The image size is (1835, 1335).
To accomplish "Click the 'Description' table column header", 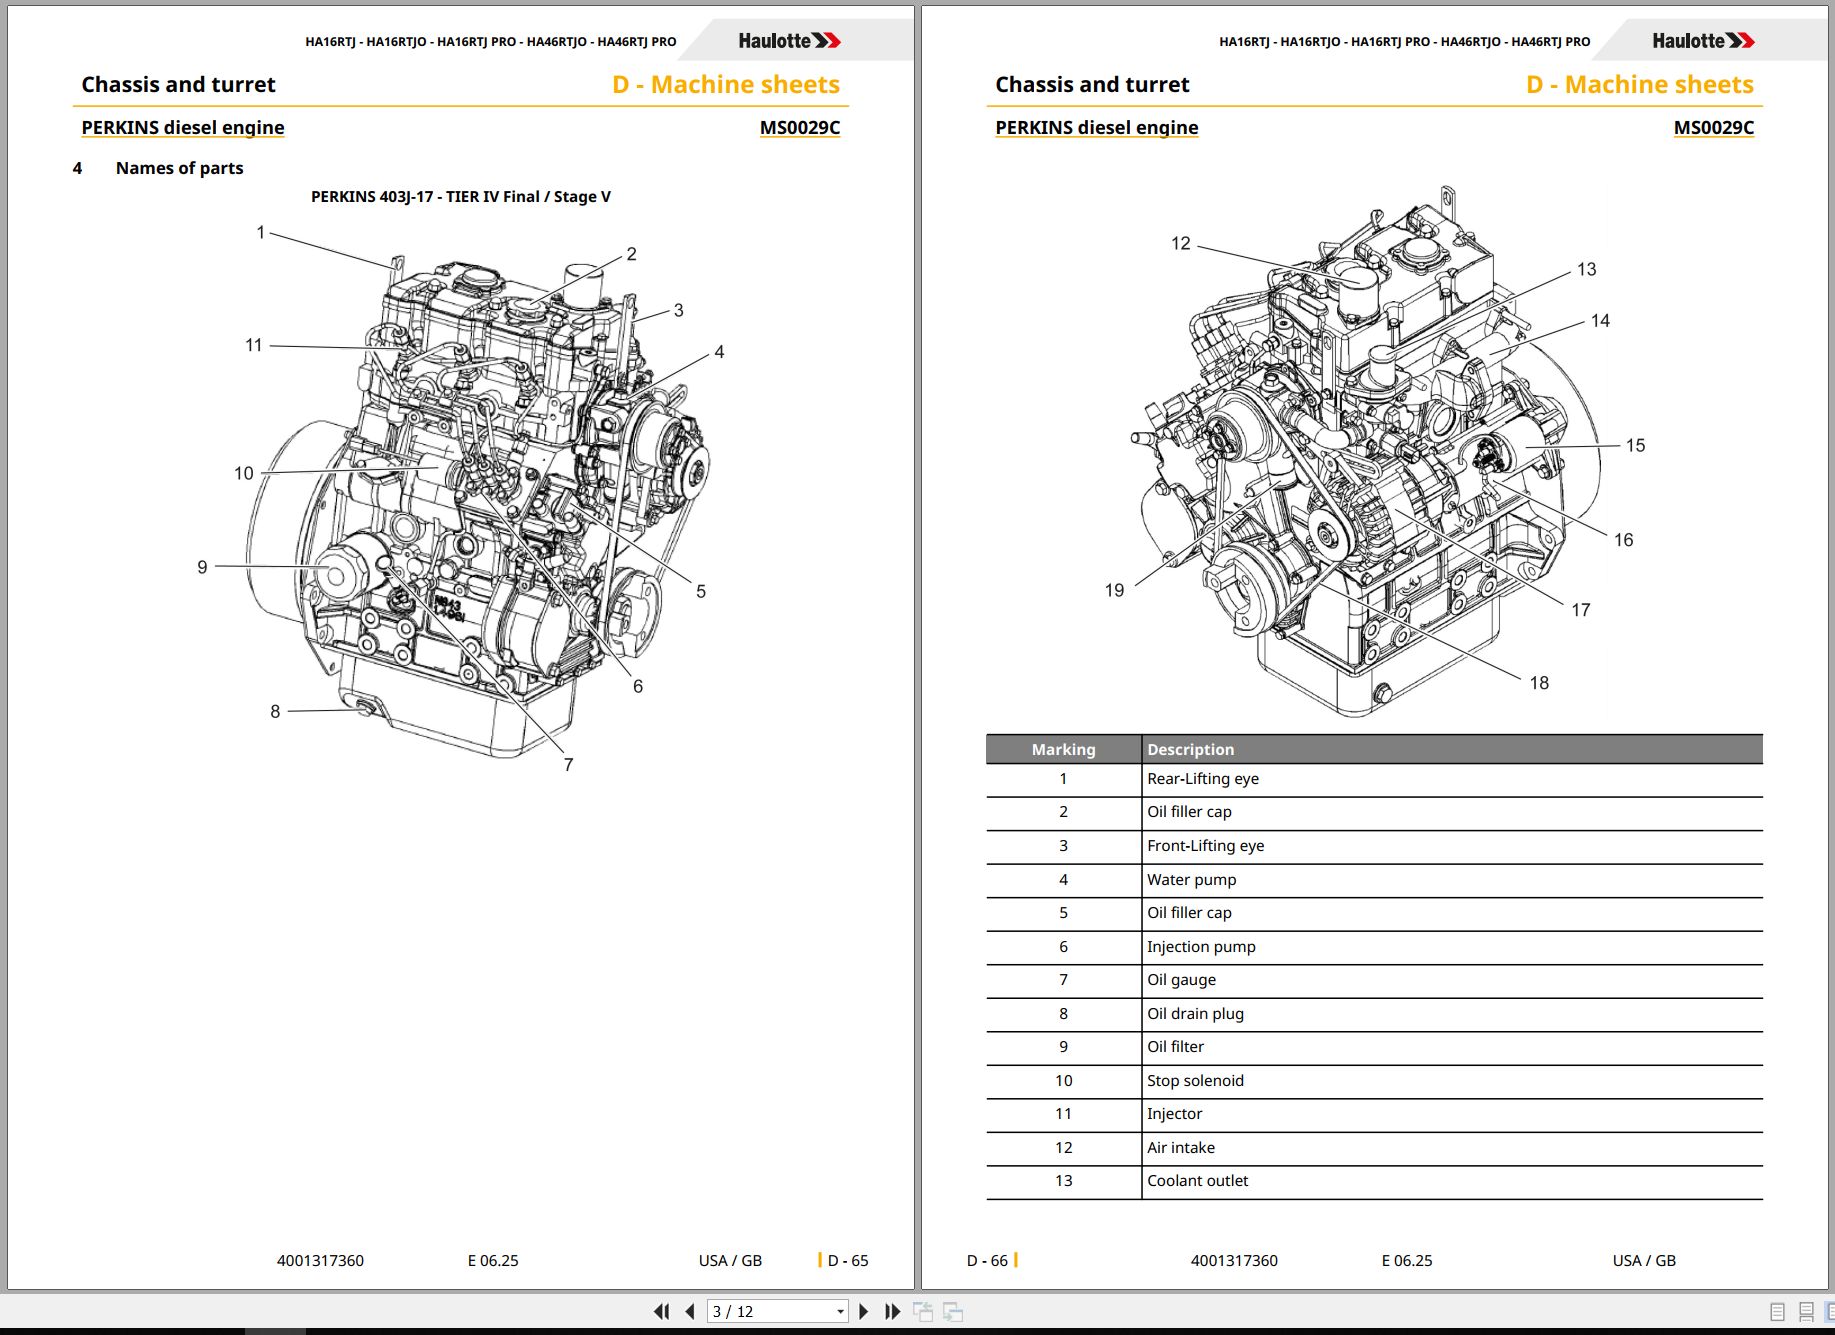I will pos(1452,750).
